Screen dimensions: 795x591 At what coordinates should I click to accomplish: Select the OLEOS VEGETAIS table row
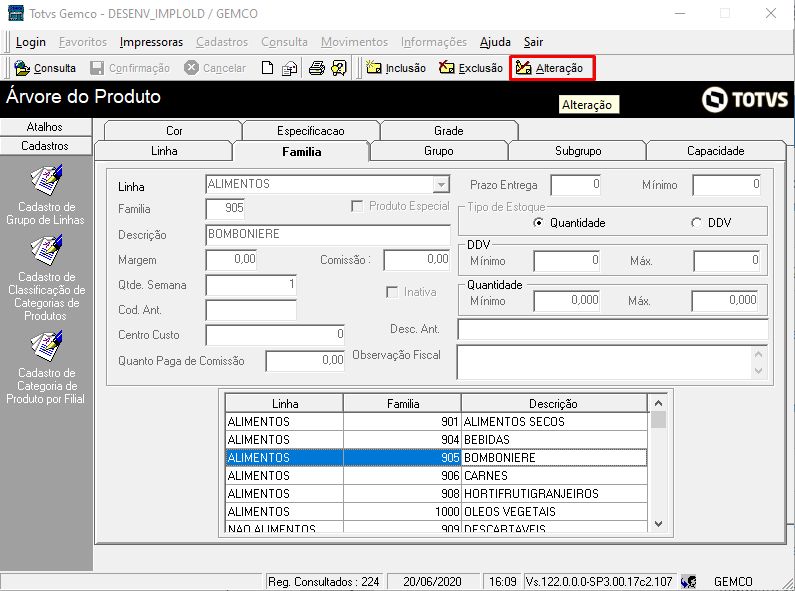pos(436,511)
